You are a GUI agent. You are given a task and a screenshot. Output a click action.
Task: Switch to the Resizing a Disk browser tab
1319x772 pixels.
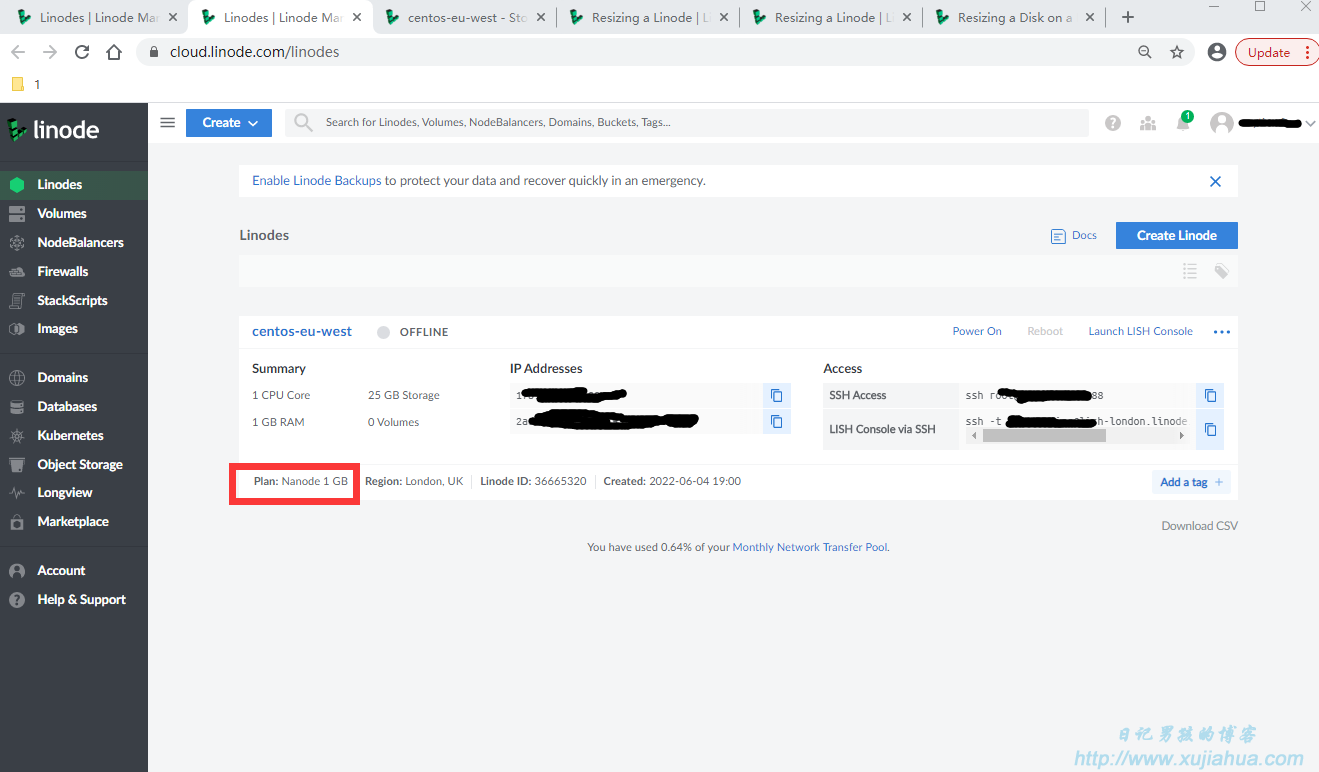tap(1012, 17)
